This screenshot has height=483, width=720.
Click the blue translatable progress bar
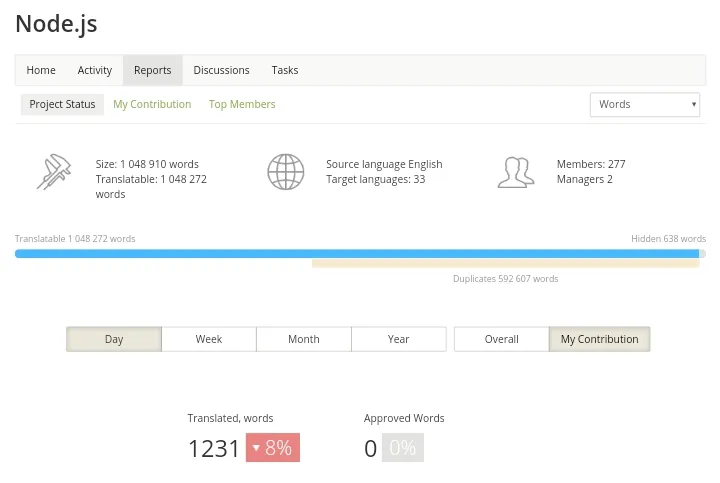tap(357, 253)
